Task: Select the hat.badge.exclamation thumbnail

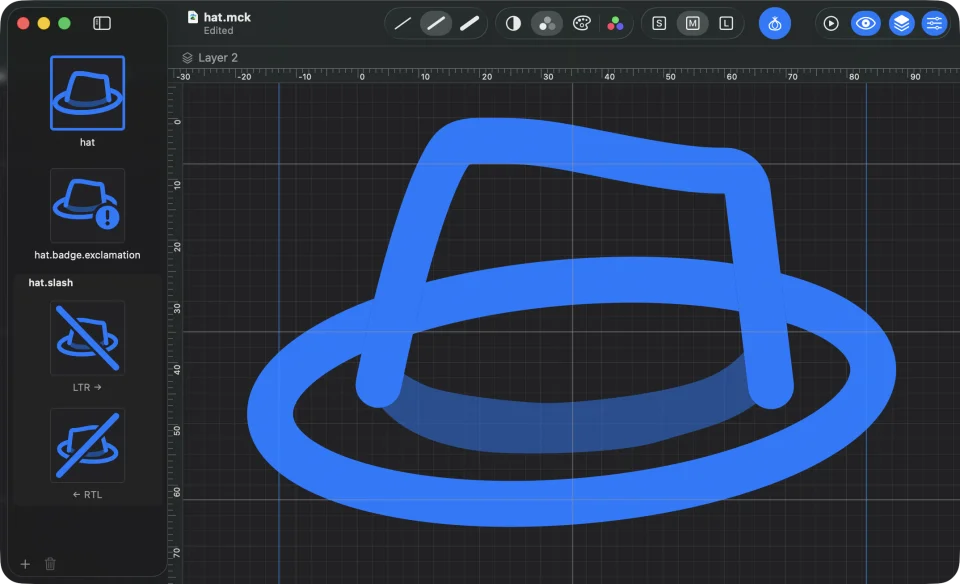Action: coord(88,206)
